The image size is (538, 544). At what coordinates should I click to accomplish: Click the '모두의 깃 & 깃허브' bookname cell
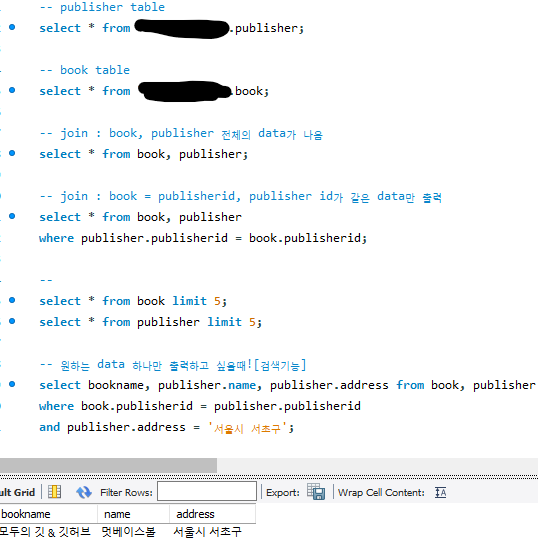[x=45, y=532]
